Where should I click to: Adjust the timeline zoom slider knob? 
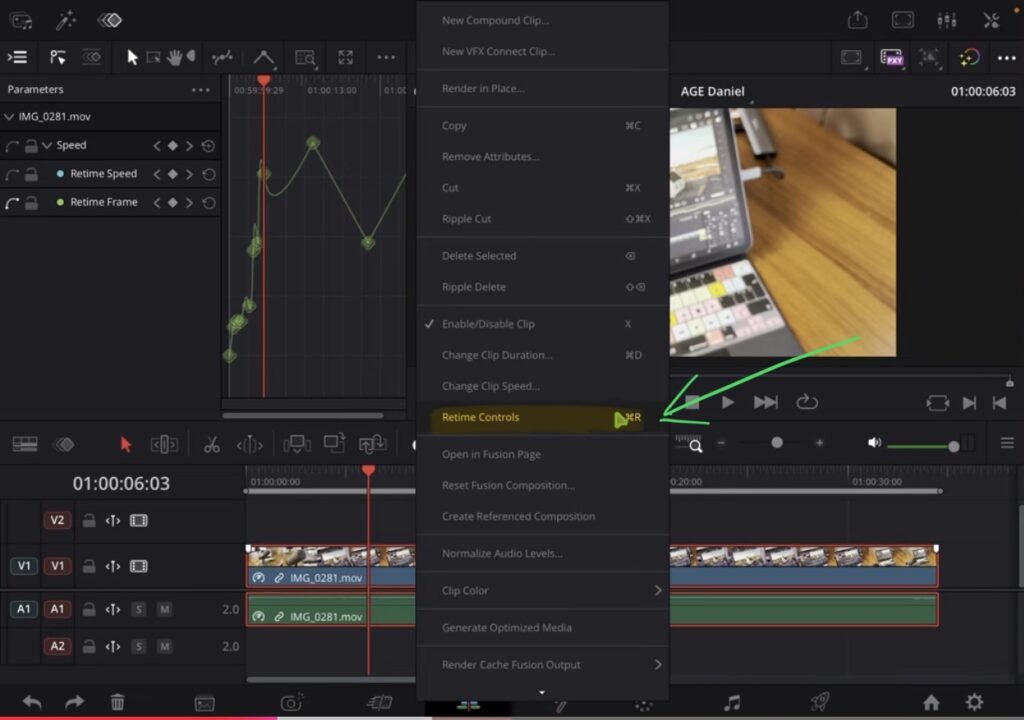pyautogui.click(x=776, y=443)
